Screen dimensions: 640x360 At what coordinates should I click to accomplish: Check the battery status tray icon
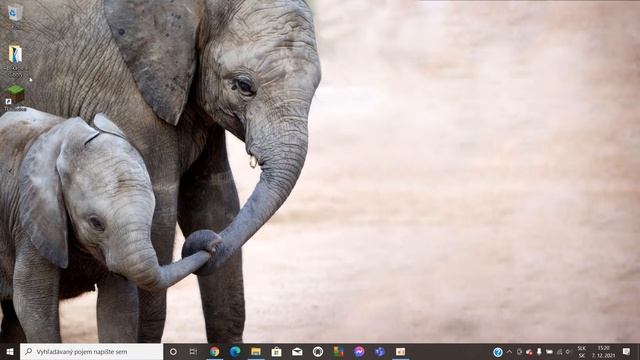549,352
